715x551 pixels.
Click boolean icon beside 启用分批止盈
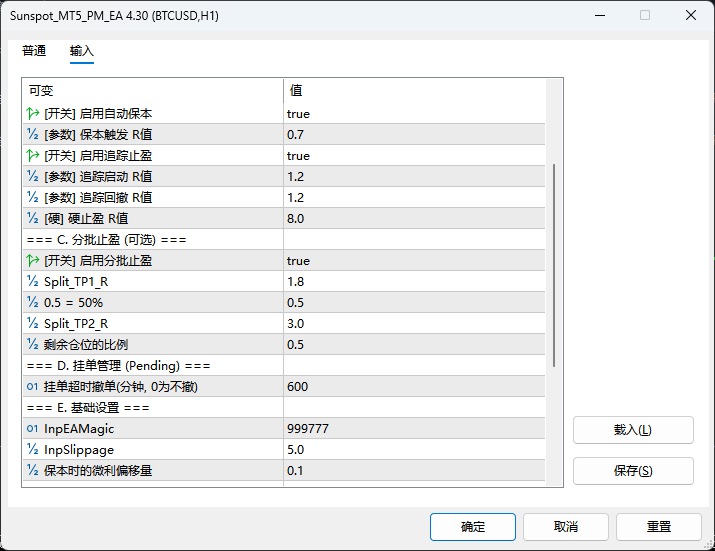(33, 260)
